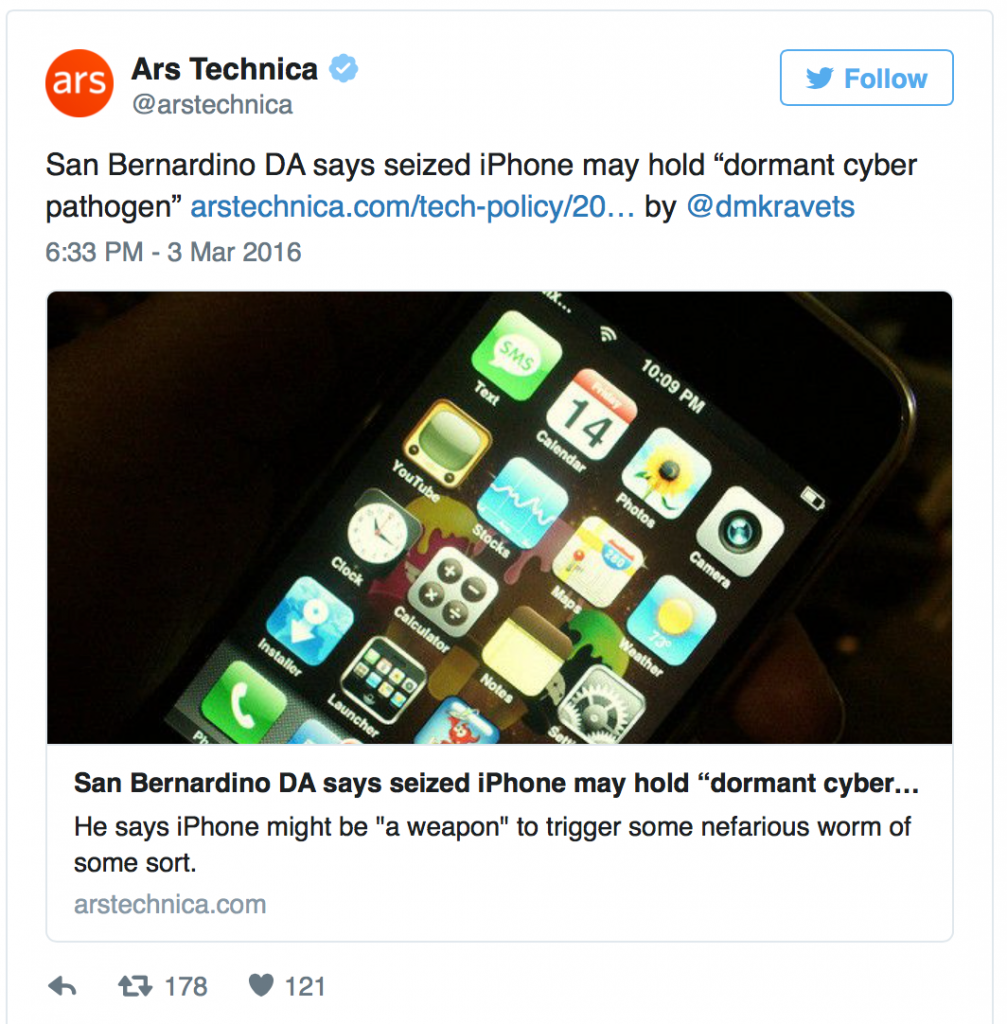The height and width of the screenshot is (1024, 1007).
Task: Open the @arstechnica handle
Action: (212, 104)
